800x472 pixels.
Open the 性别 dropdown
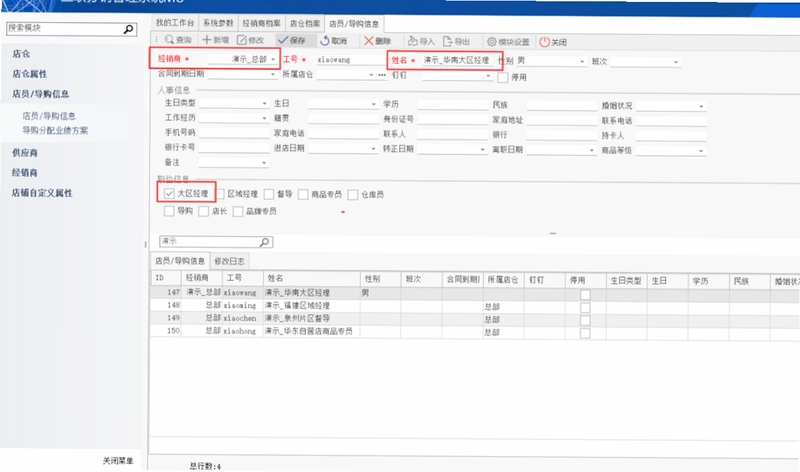[582, 61]
